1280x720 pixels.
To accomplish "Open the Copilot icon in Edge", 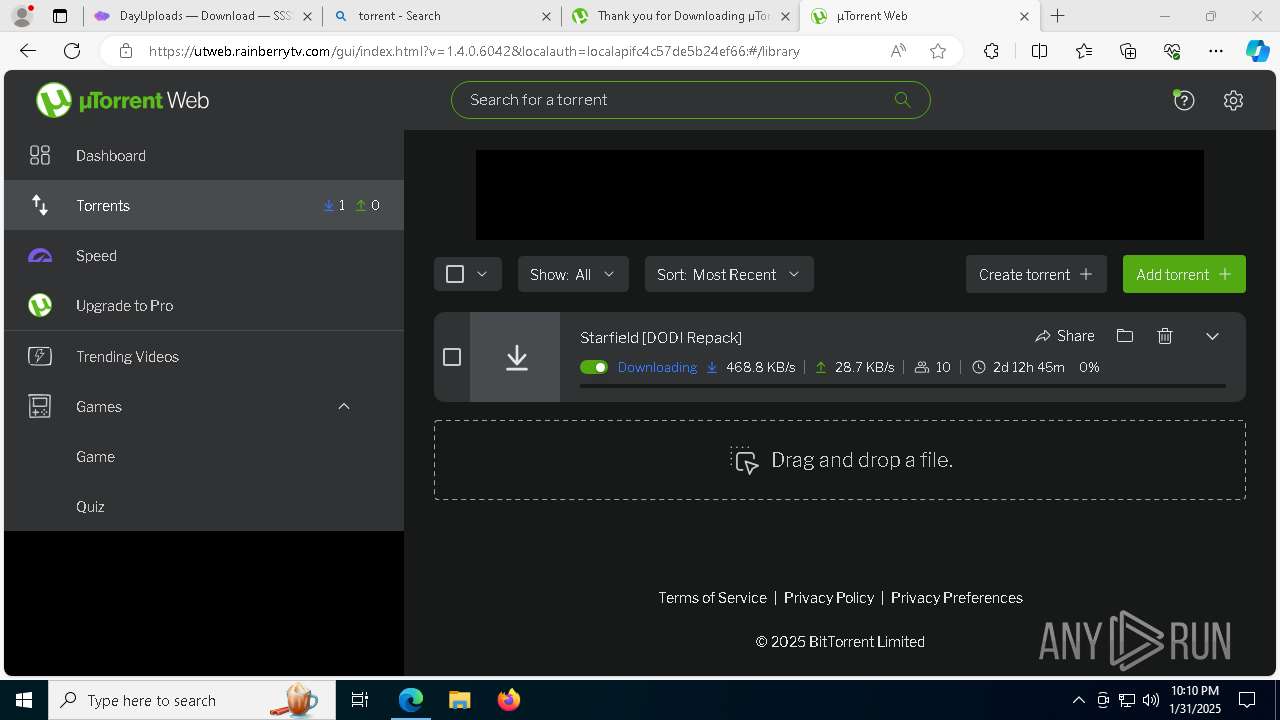I will point(1257,51).
